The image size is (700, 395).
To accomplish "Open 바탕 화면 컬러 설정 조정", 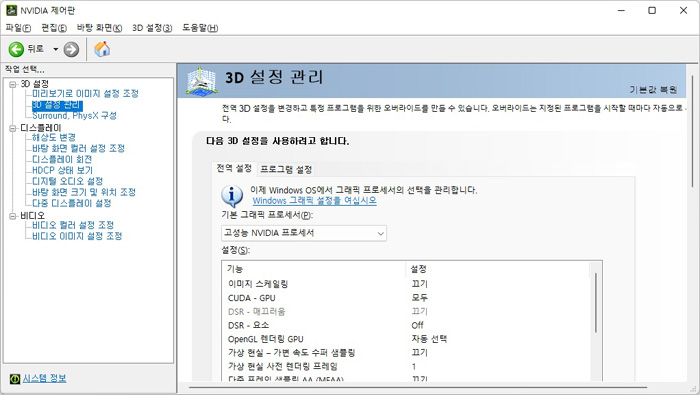I will pyautogui.click(x=78, y=149).
